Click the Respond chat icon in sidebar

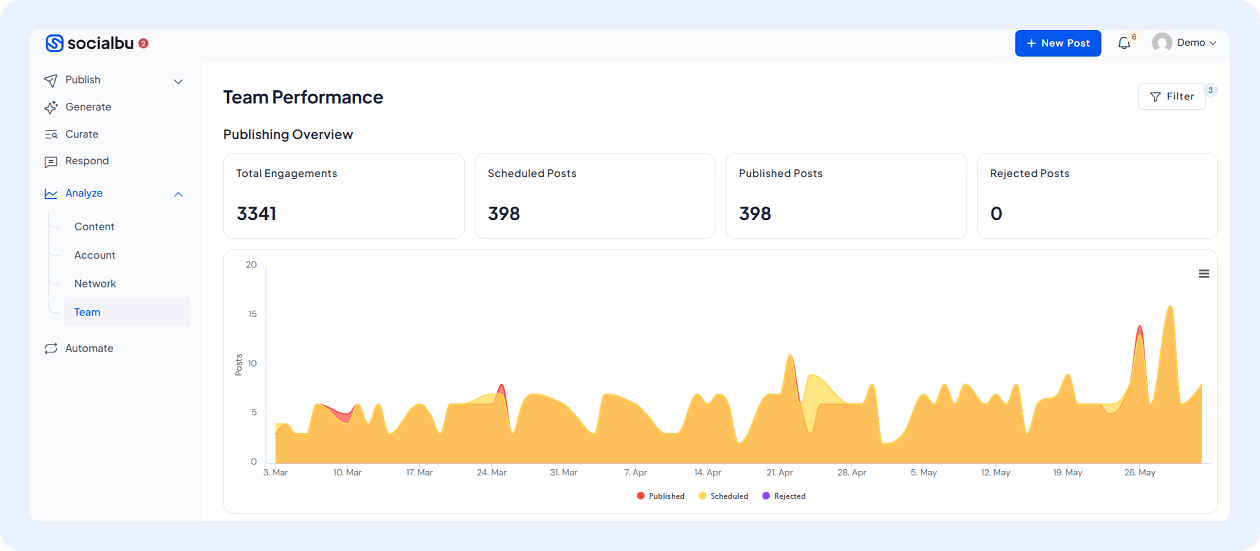pos(51,161)
